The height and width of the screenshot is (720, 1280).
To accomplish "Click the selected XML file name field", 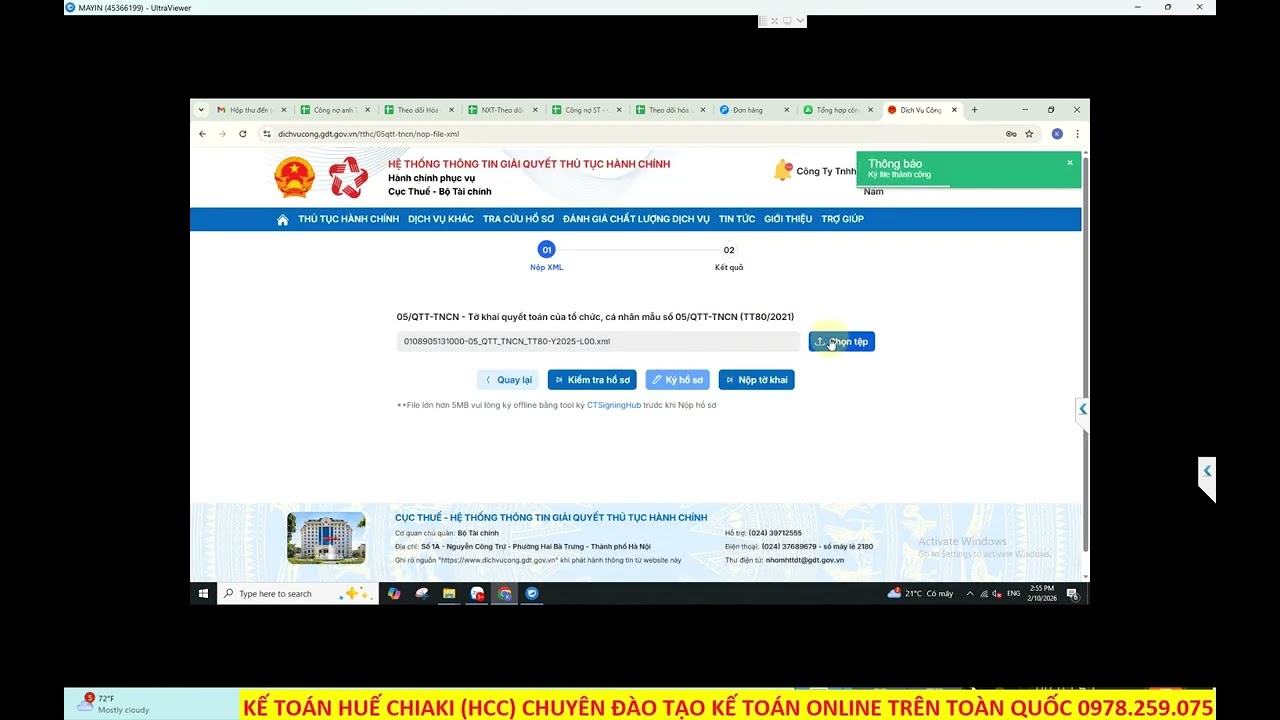I will (598, 342).
